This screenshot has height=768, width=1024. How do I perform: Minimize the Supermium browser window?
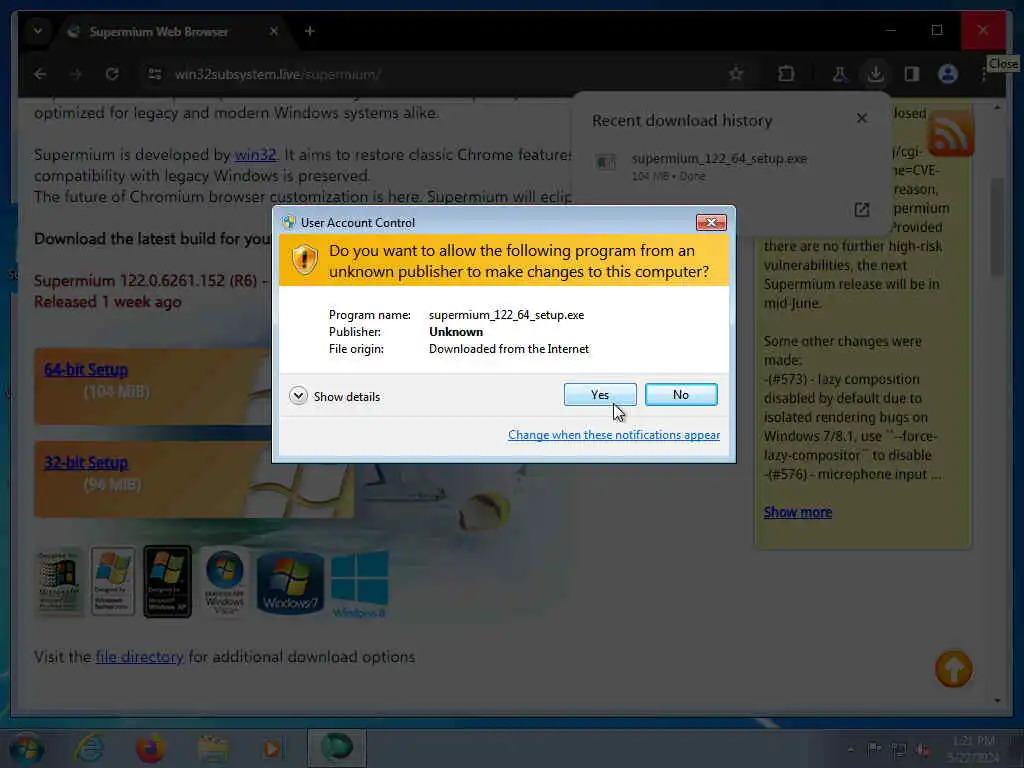point(891,30)
